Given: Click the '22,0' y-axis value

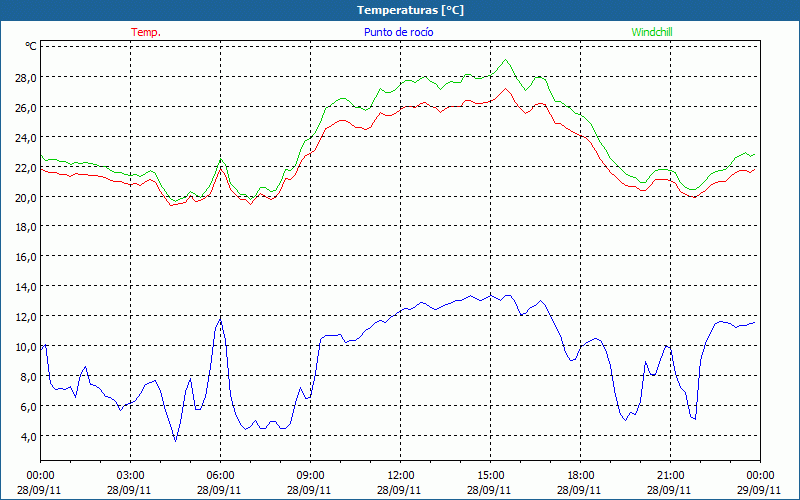Looking at the screenshot, I should click(26, 167).
